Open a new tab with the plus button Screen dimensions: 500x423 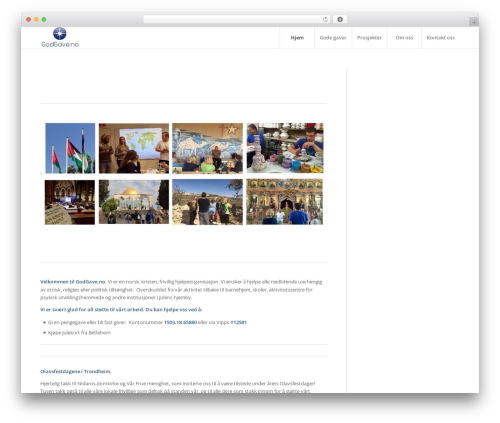[x=474, y=22]
